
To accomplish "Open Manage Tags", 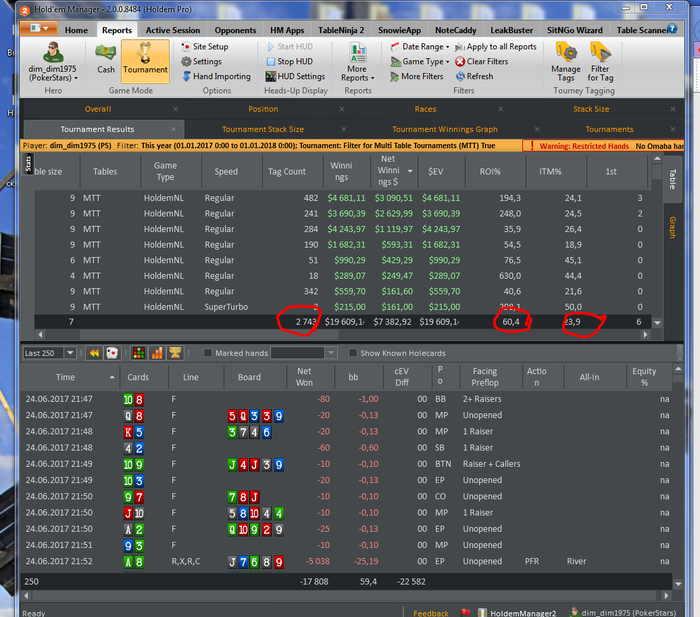I will pos(566,62).
